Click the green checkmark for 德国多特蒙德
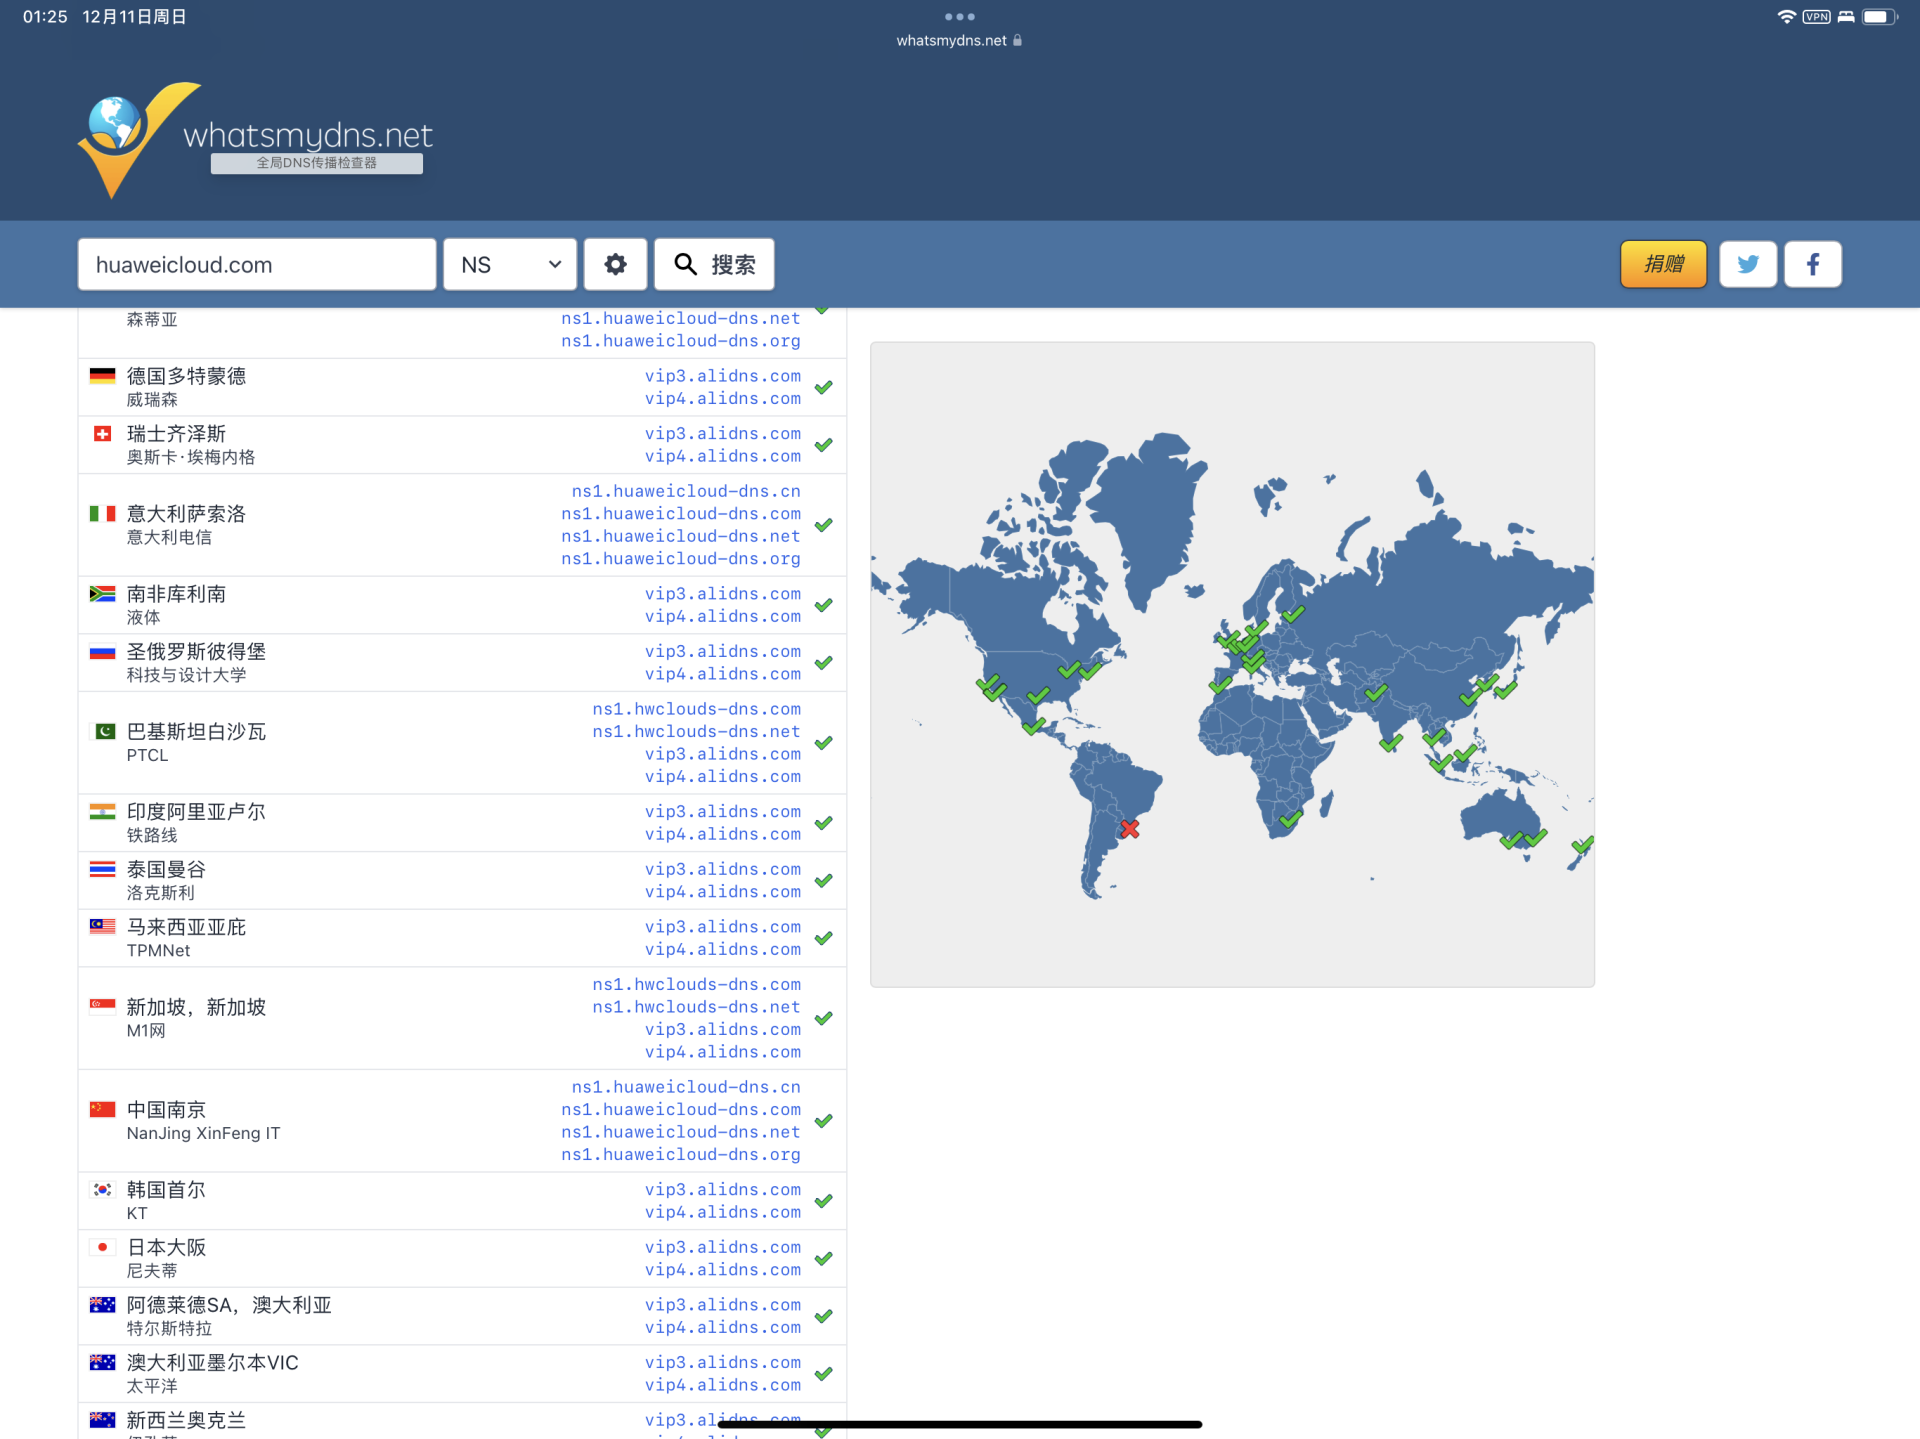The width and height of the screenshot is (1920, 1439). [824, 387]
